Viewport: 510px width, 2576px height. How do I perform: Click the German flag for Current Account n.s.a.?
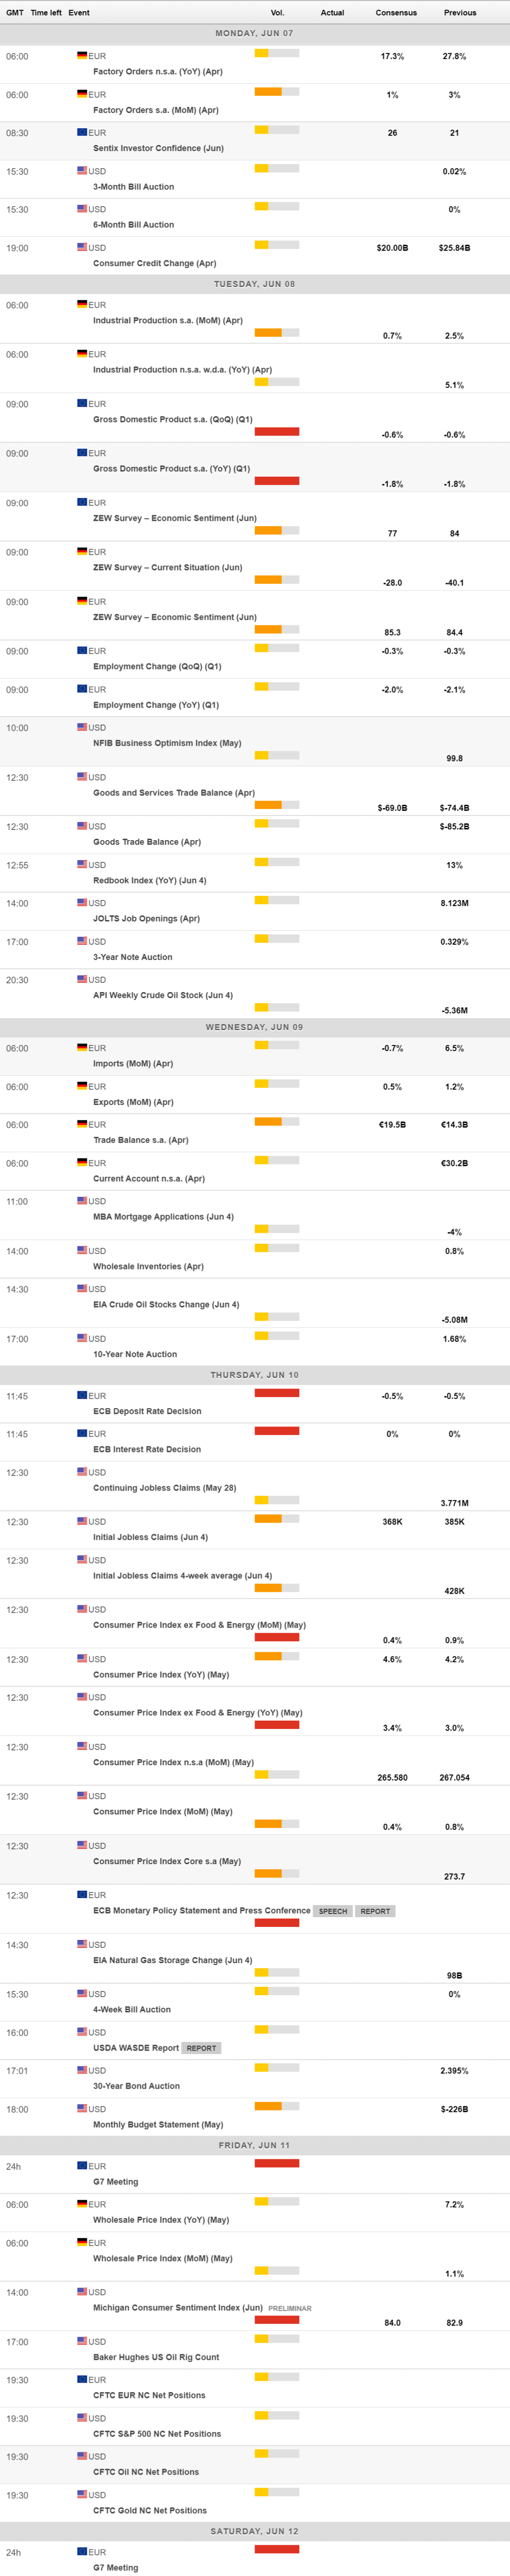(82, 1162)
